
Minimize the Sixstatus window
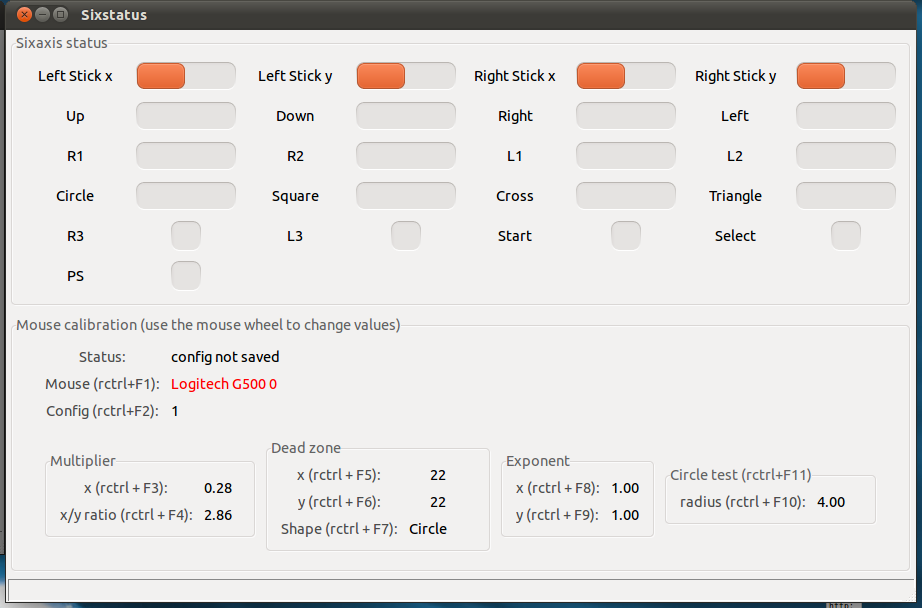tap(42, 14)
